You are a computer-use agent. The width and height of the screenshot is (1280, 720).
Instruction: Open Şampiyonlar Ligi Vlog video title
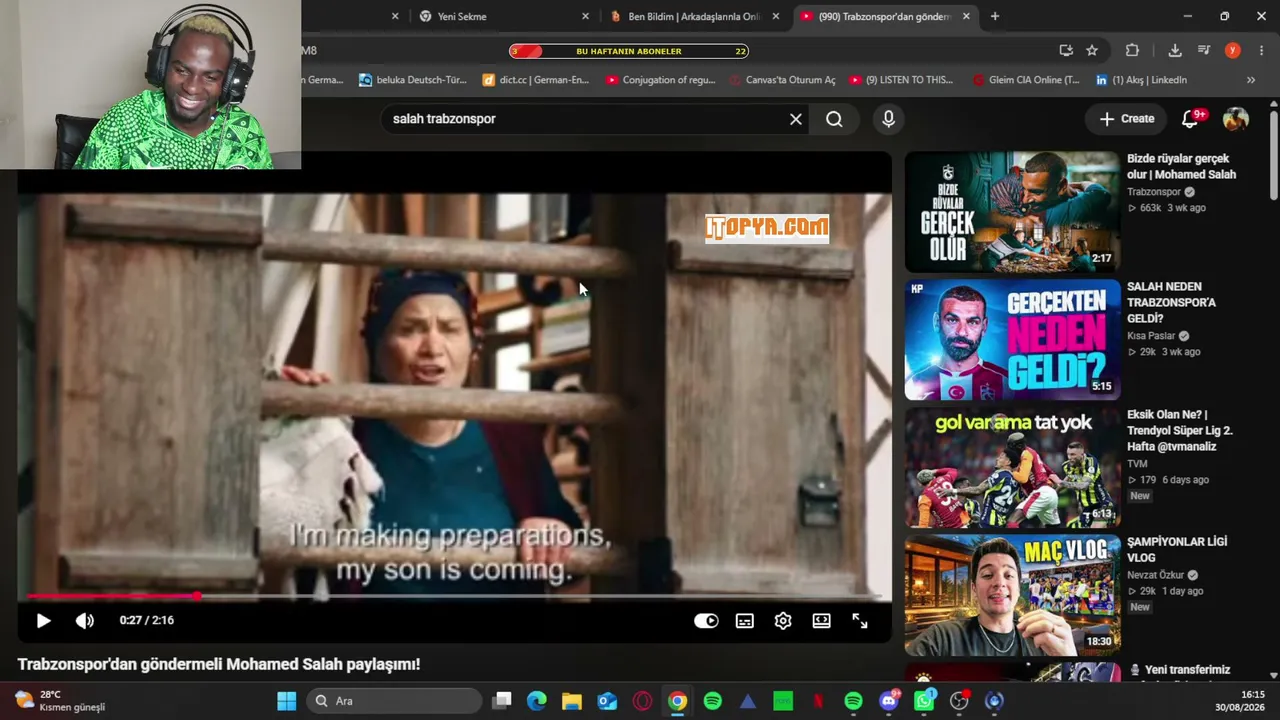1177,550
